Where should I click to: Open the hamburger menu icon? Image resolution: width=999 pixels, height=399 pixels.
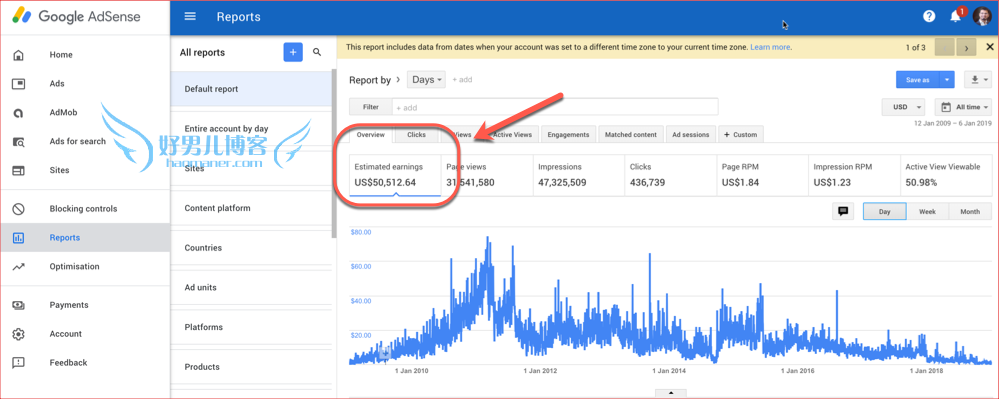point(190,17)
